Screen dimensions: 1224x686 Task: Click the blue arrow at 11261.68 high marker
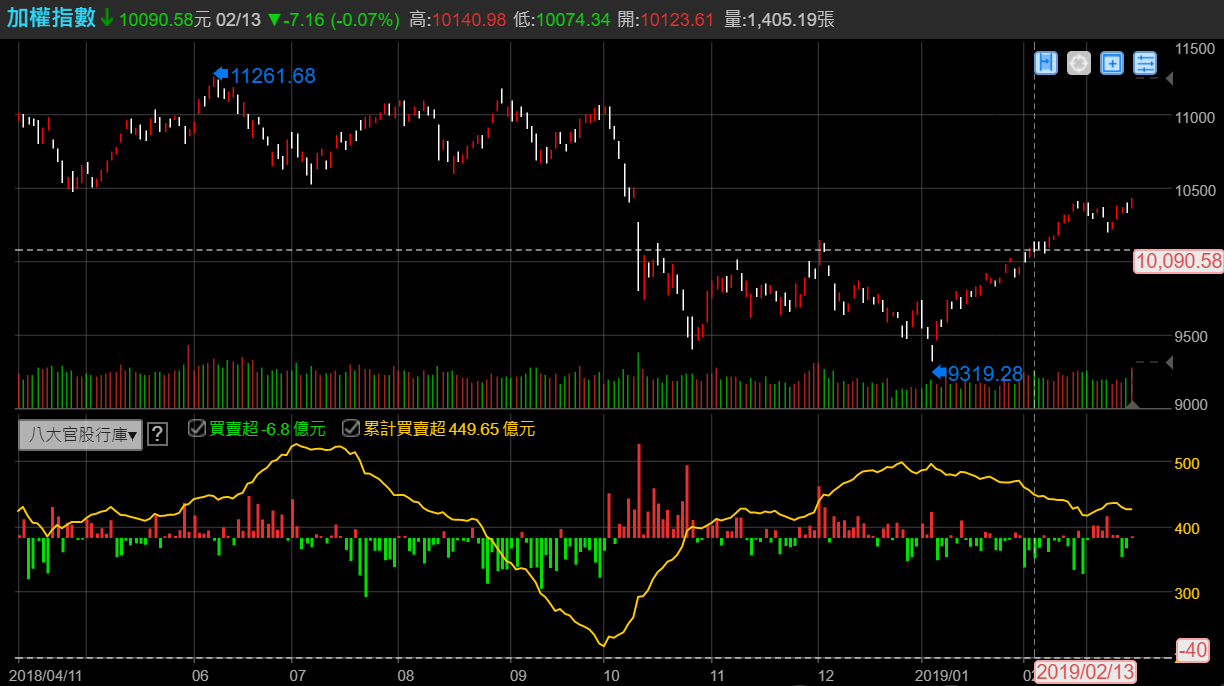(221, 73)
